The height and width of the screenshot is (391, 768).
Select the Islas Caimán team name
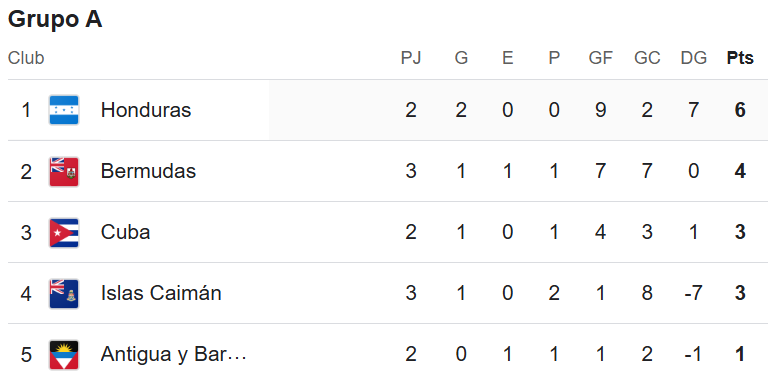click(x=161, y=293)
